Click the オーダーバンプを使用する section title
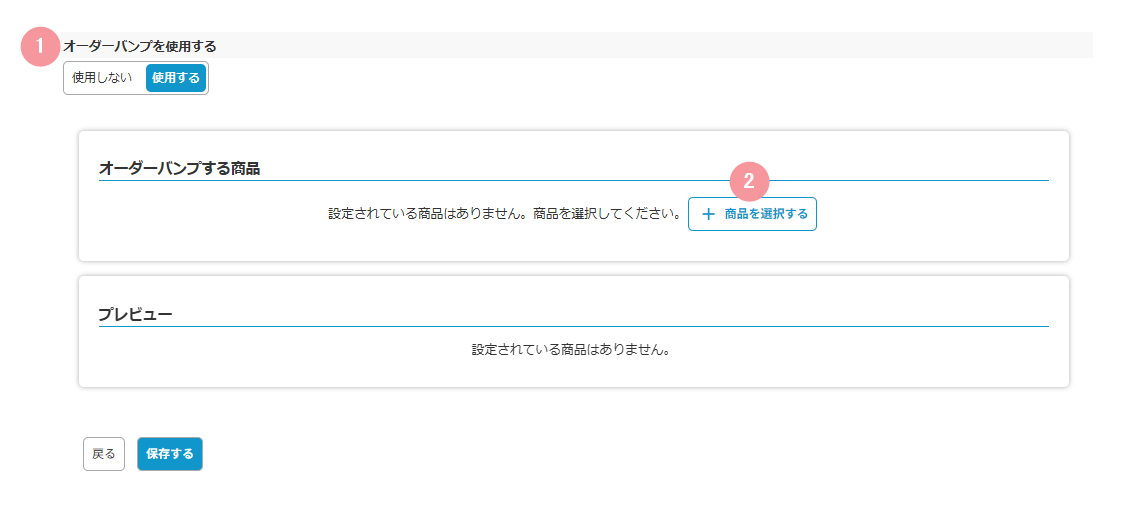The image size is (1146, 513). pyautogui.click(x=140, y=46)
